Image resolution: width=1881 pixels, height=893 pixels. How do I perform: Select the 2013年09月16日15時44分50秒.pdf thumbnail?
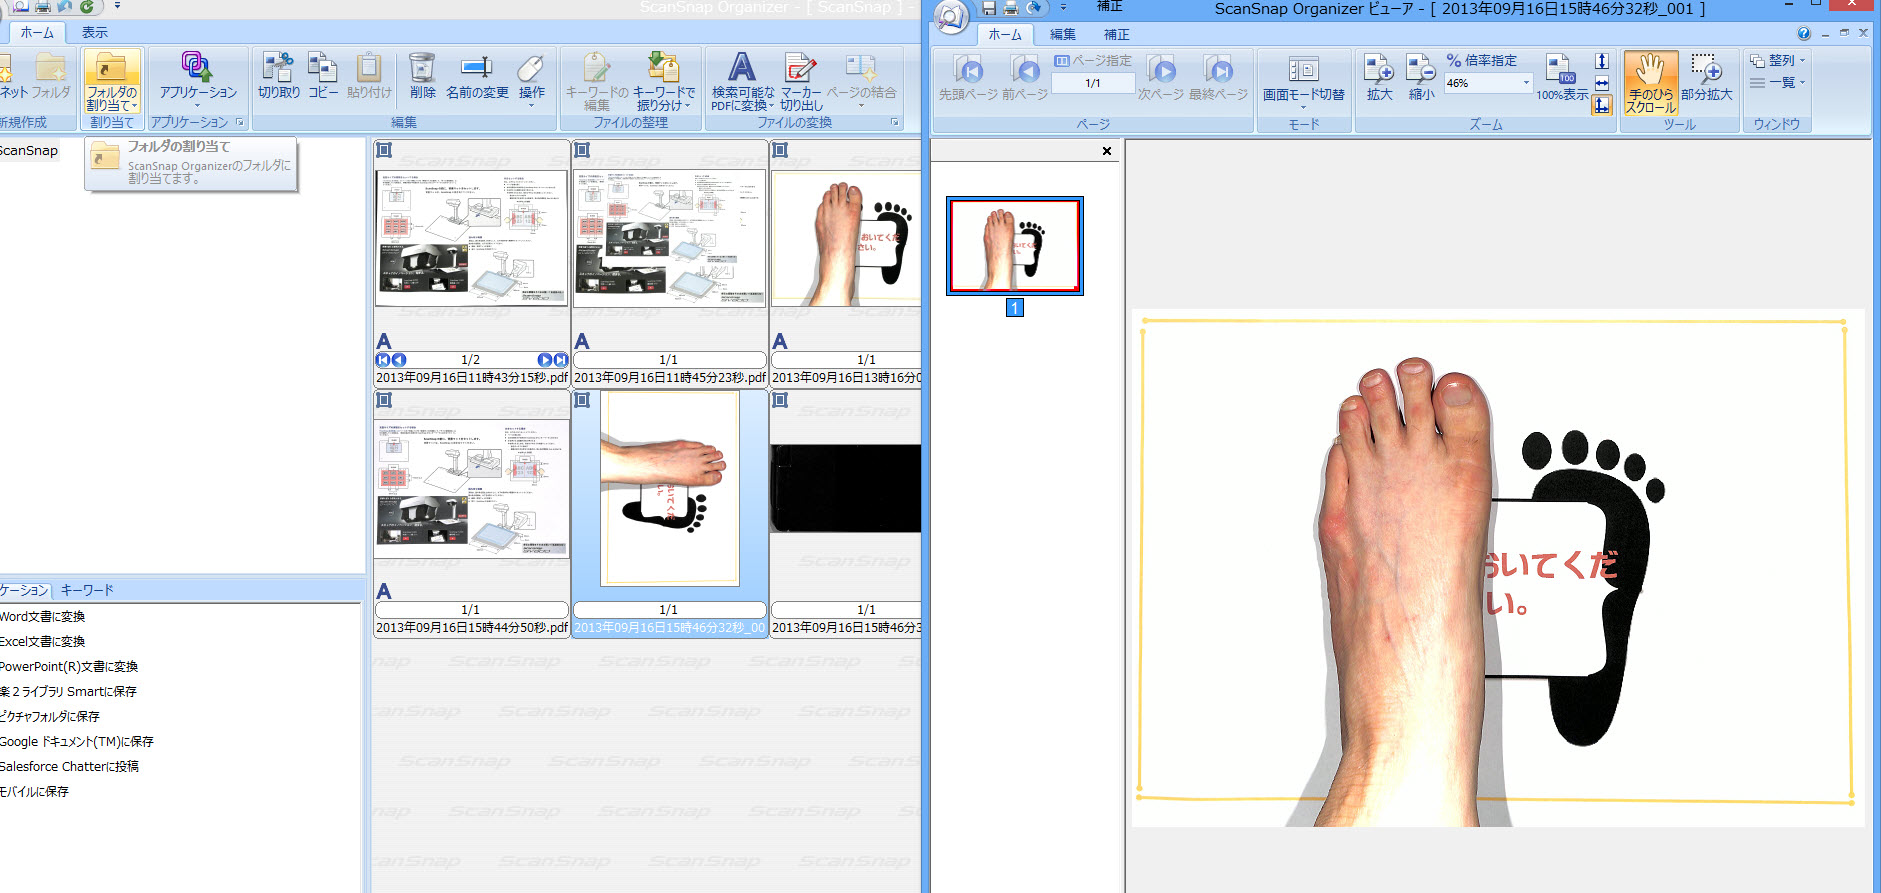[472, 513]
